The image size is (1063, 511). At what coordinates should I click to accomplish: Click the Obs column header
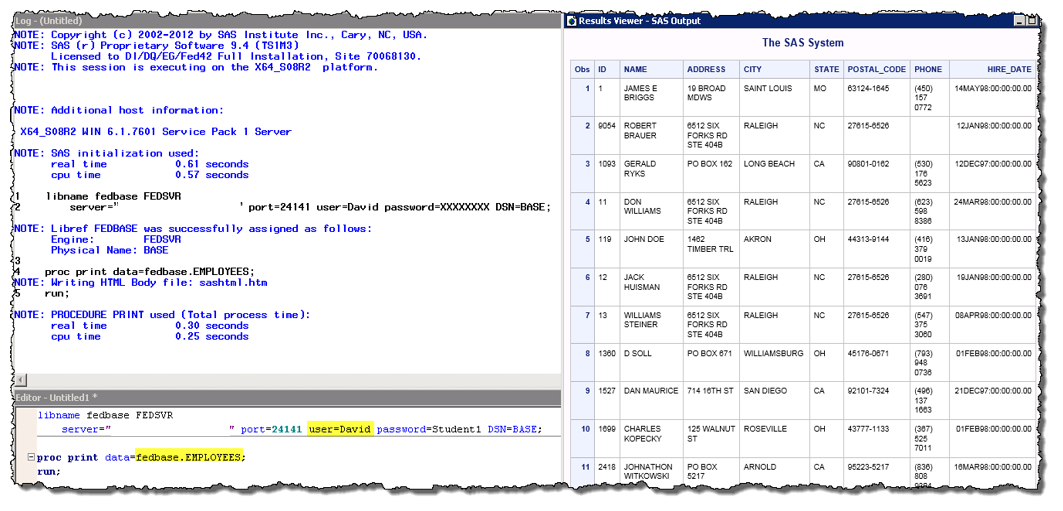click(581, 69)
